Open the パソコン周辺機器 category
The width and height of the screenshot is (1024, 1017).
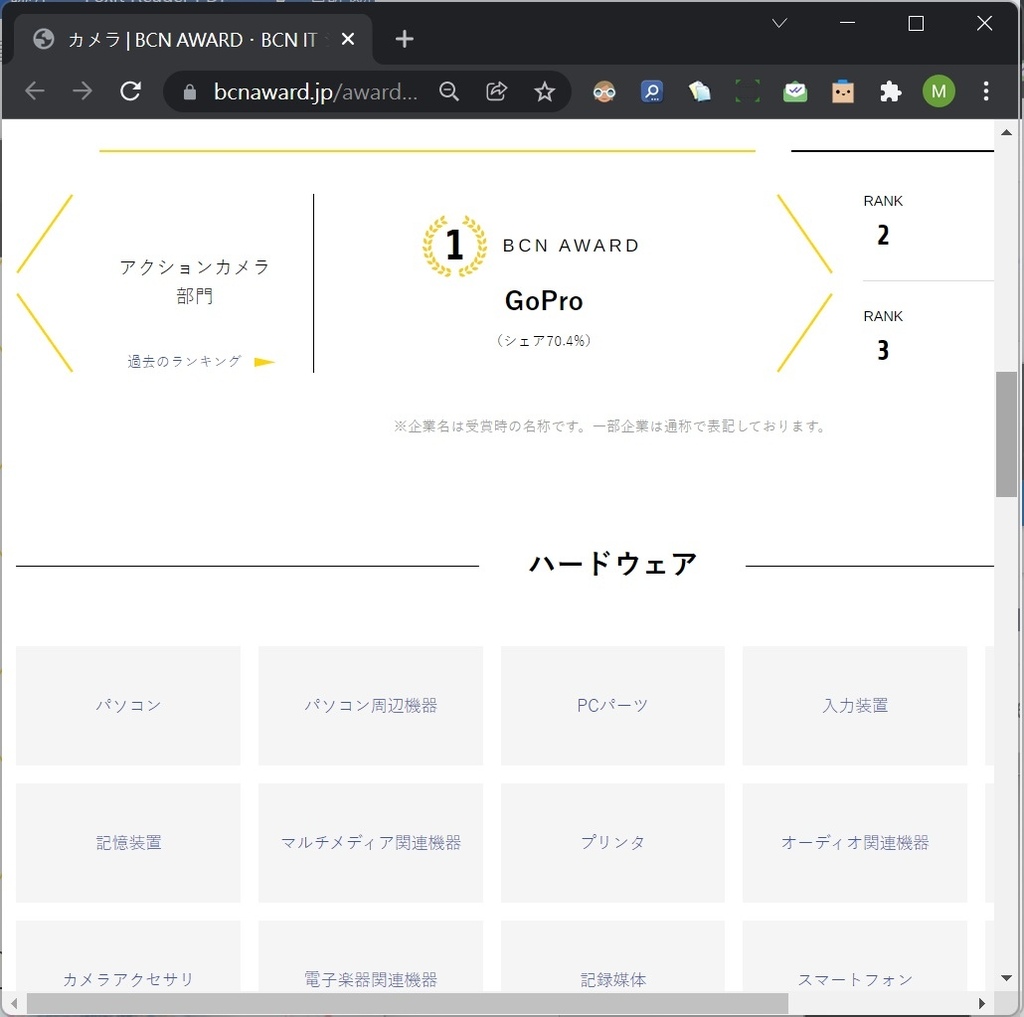tap(370, 705)
